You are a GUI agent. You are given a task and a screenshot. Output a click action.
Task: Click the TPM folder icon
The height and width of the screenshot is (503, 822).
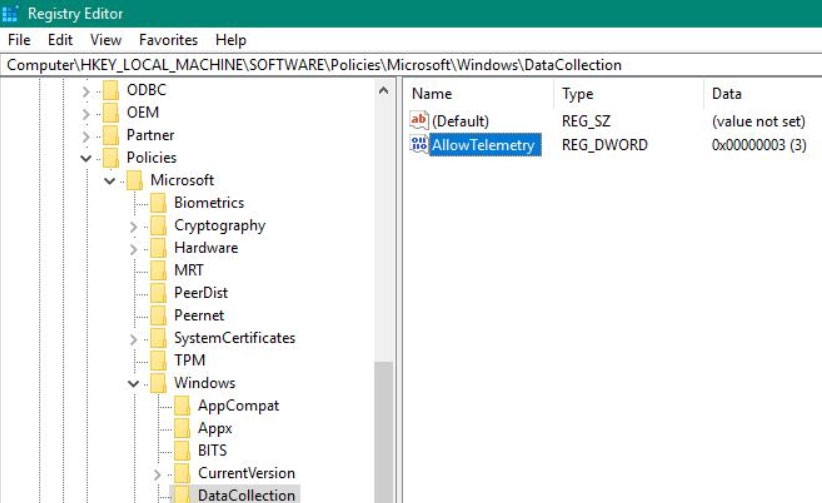coord(158,361)
